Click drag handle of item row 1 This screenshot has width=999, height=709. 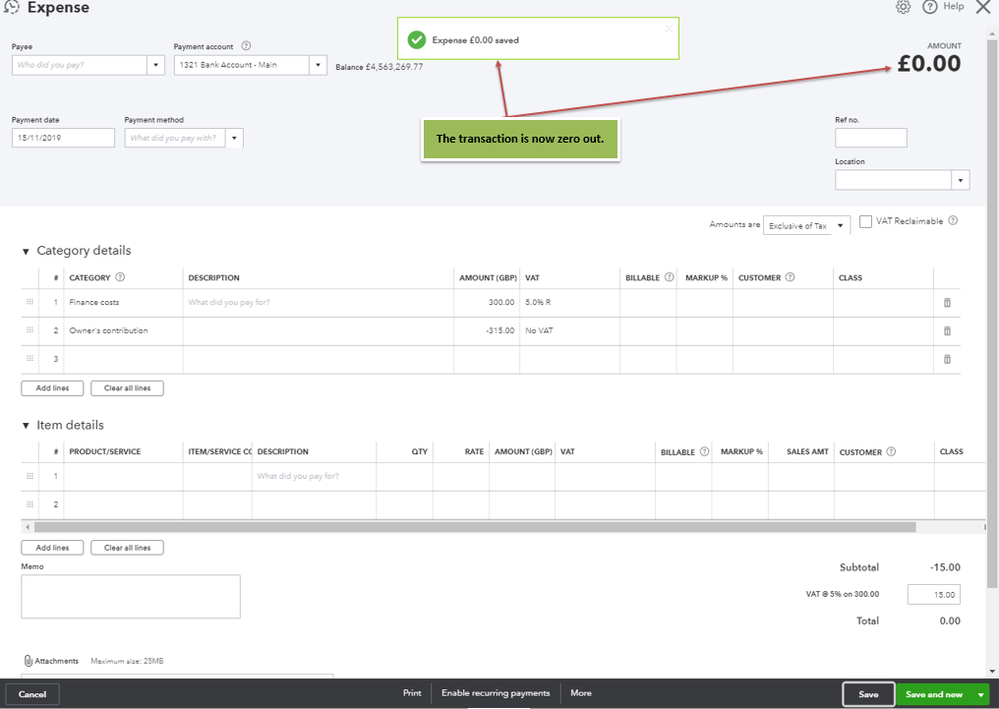pyautogui.click(x=30, y=476)
